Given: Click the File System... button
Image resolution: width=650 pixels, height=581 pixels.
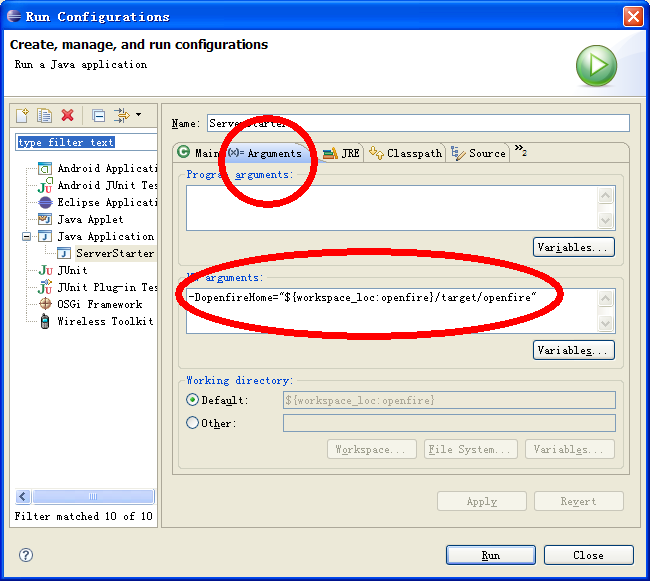Looking at the screenshot, I should click(471, 450).
